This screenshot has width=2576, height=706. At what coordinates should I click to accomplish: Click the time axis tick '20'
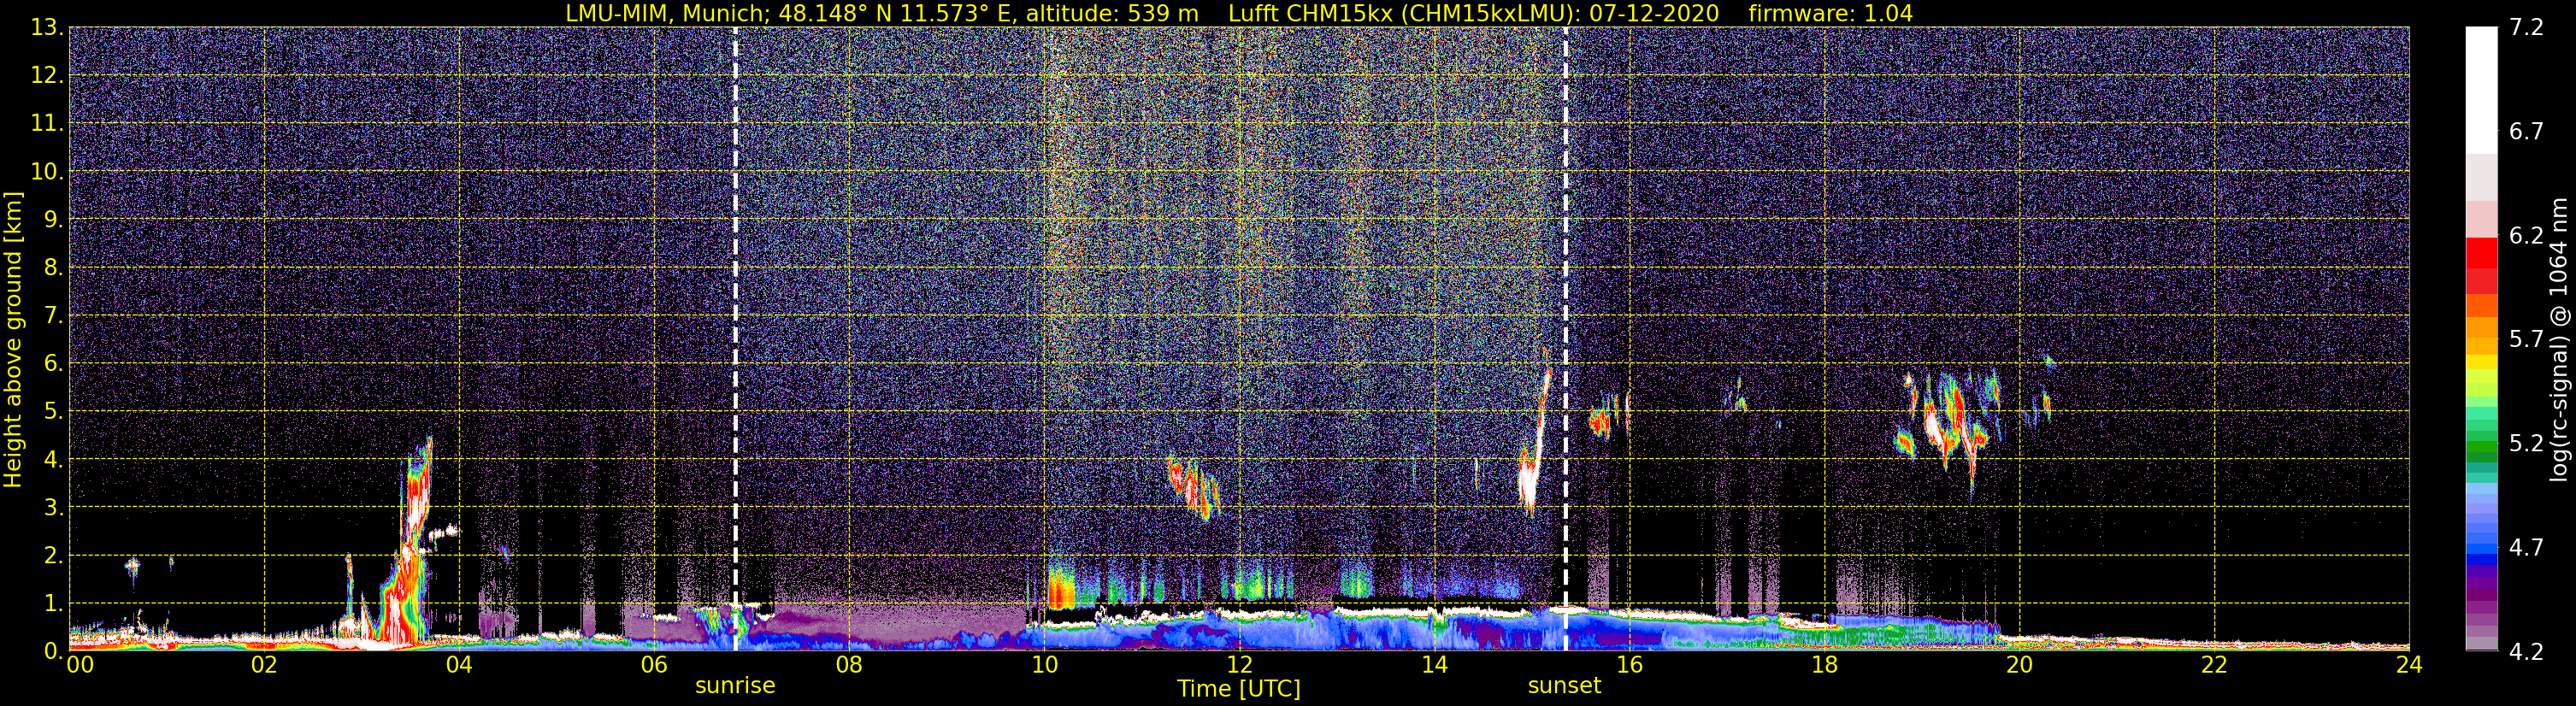[2019, 665]
